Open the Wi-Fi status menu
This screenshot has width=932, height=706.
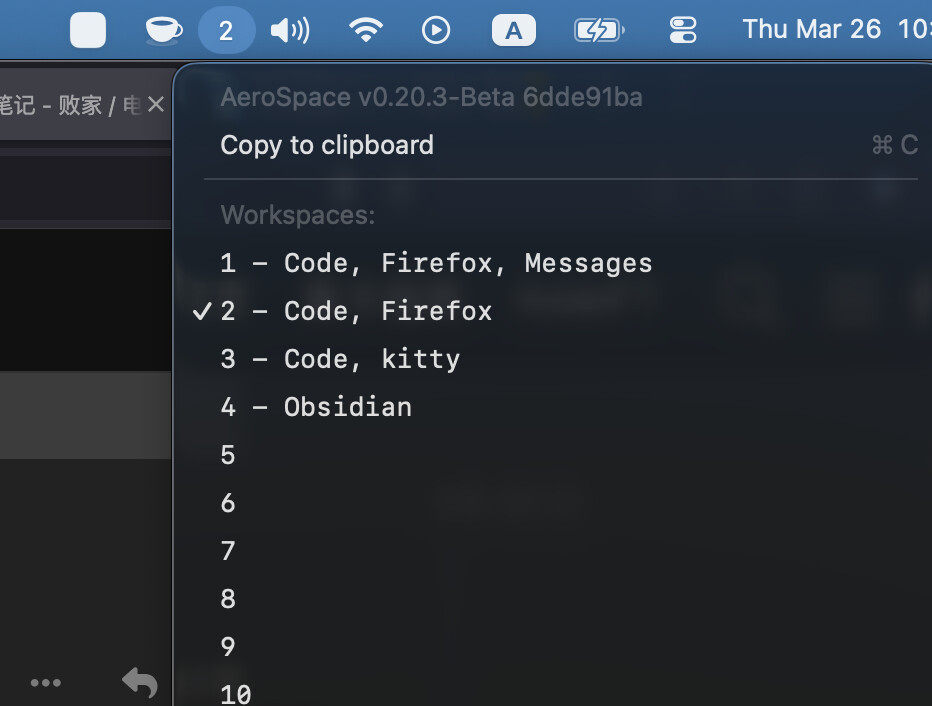click(367, 30)
